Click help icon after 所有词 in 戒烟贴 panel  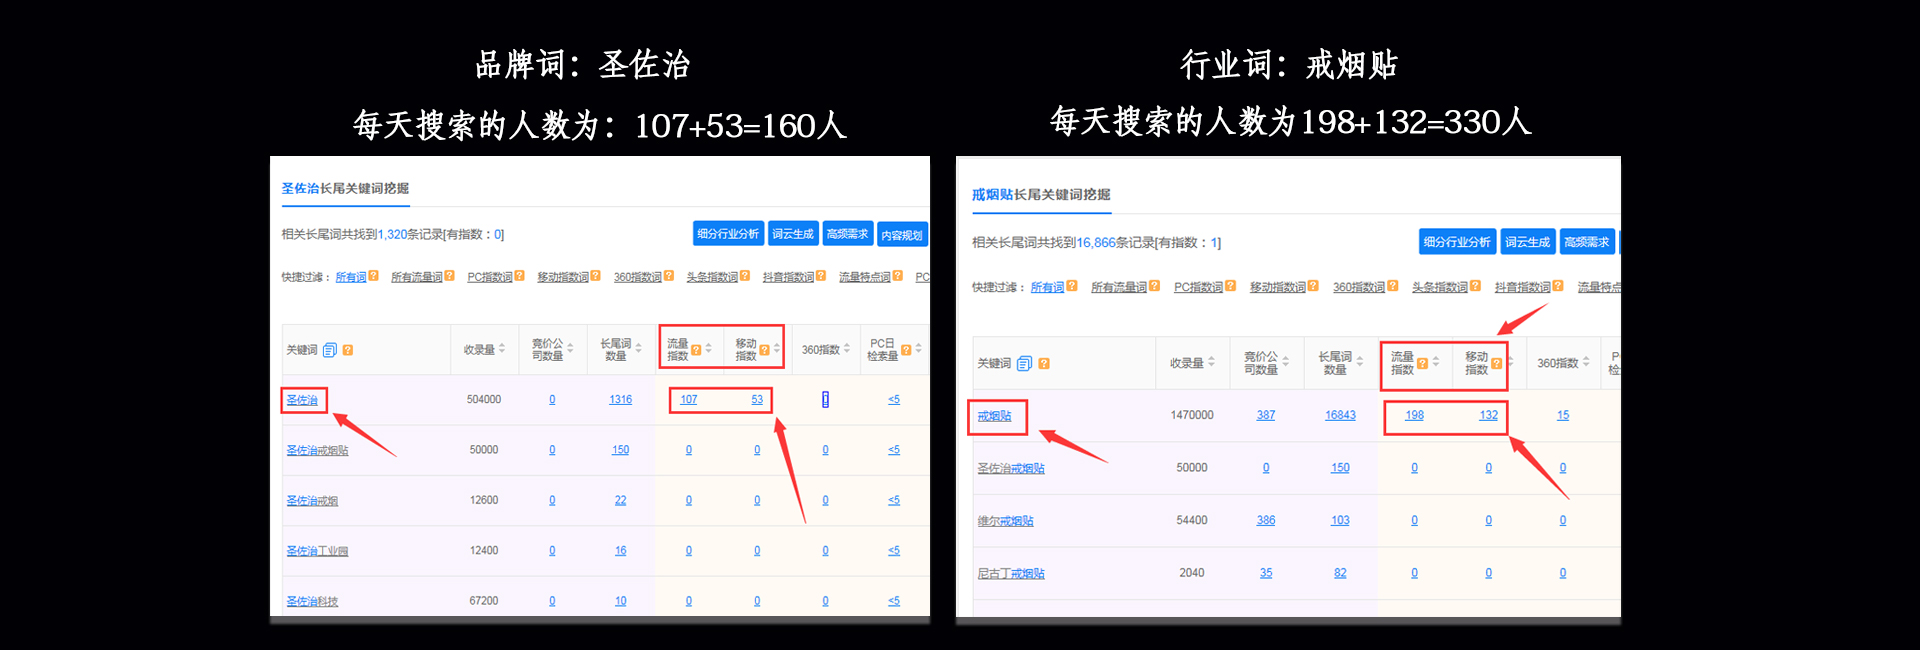point(1072,286)
